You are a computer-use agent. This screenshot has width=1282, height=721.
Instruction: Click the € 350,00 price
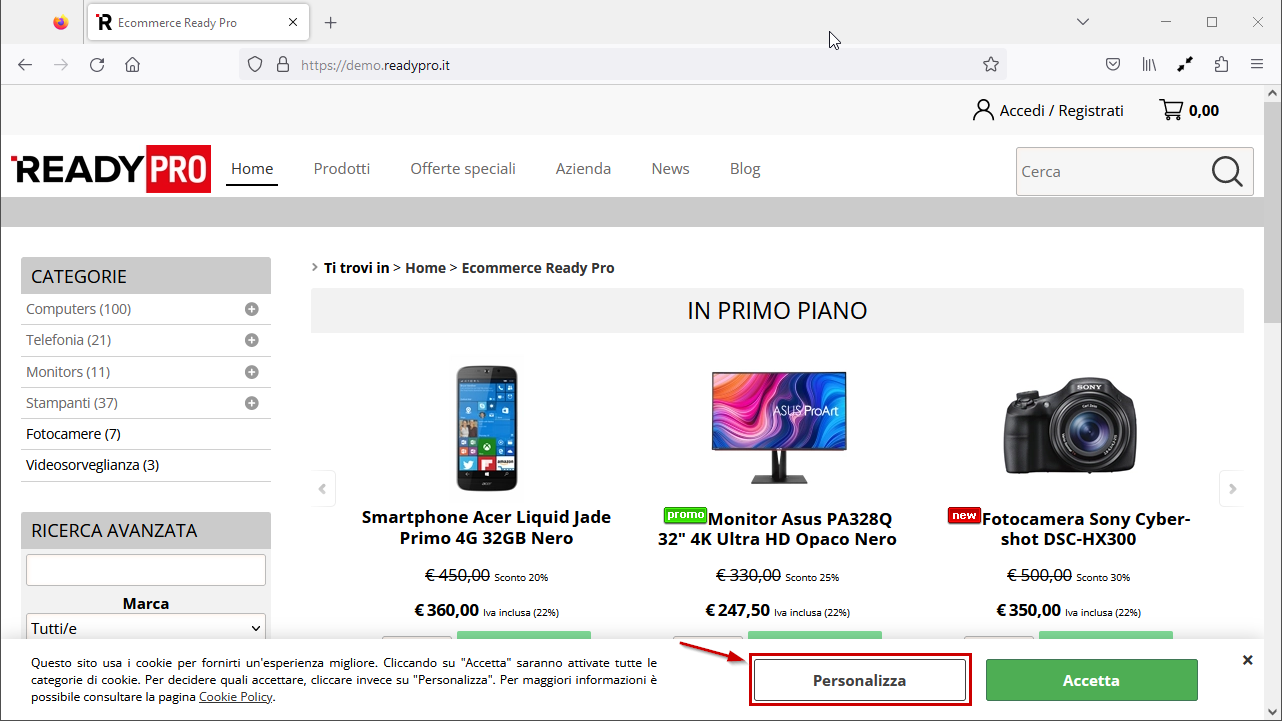click(x=1029, y=610)
